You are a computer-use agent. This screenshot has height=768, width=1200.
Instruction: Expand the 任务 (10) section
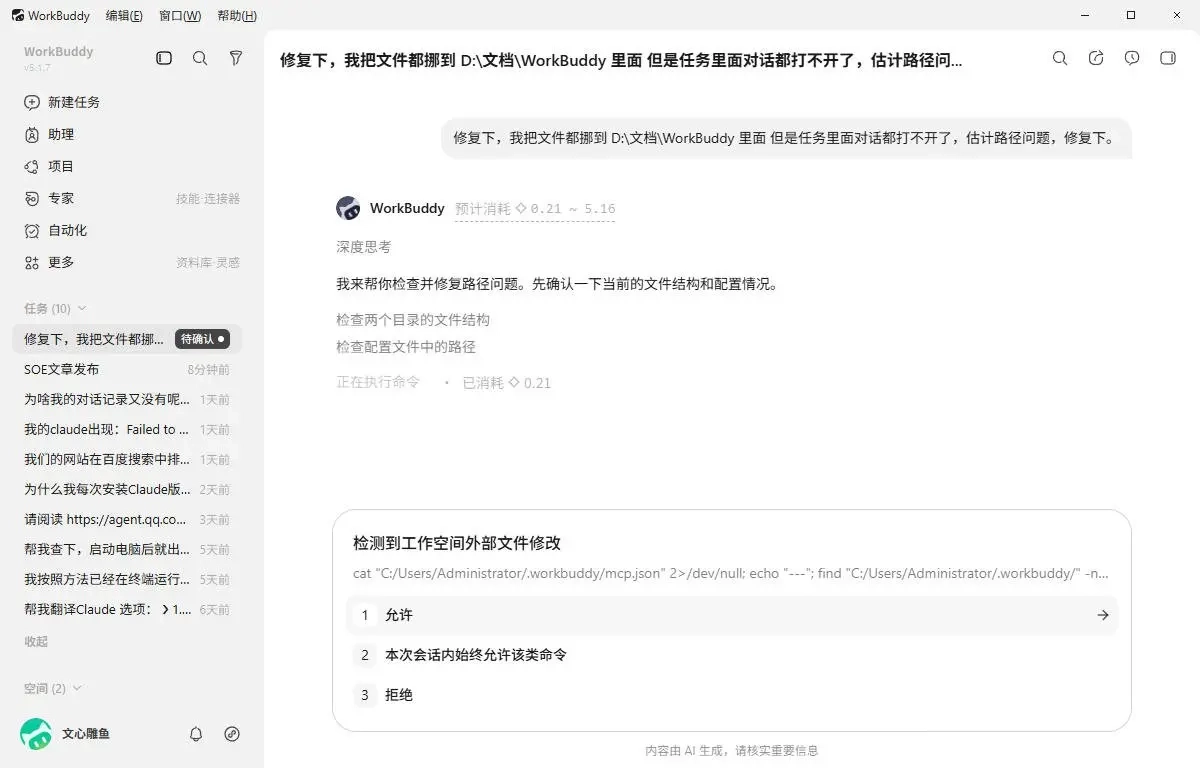click(x=55, y=308)
